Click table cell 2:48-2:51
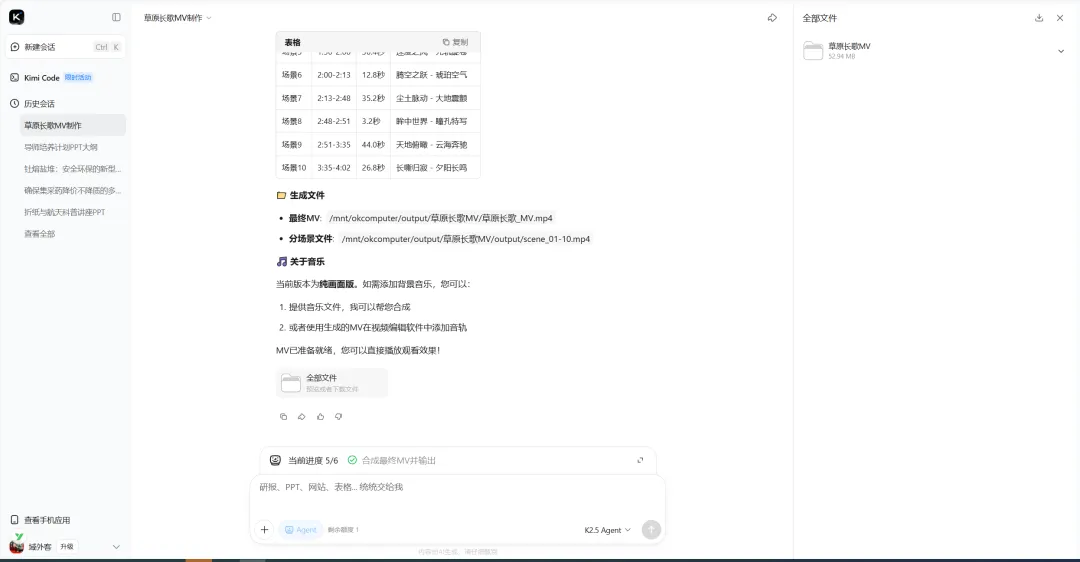This screenshot has height=562, width=1080. (333, 121)
